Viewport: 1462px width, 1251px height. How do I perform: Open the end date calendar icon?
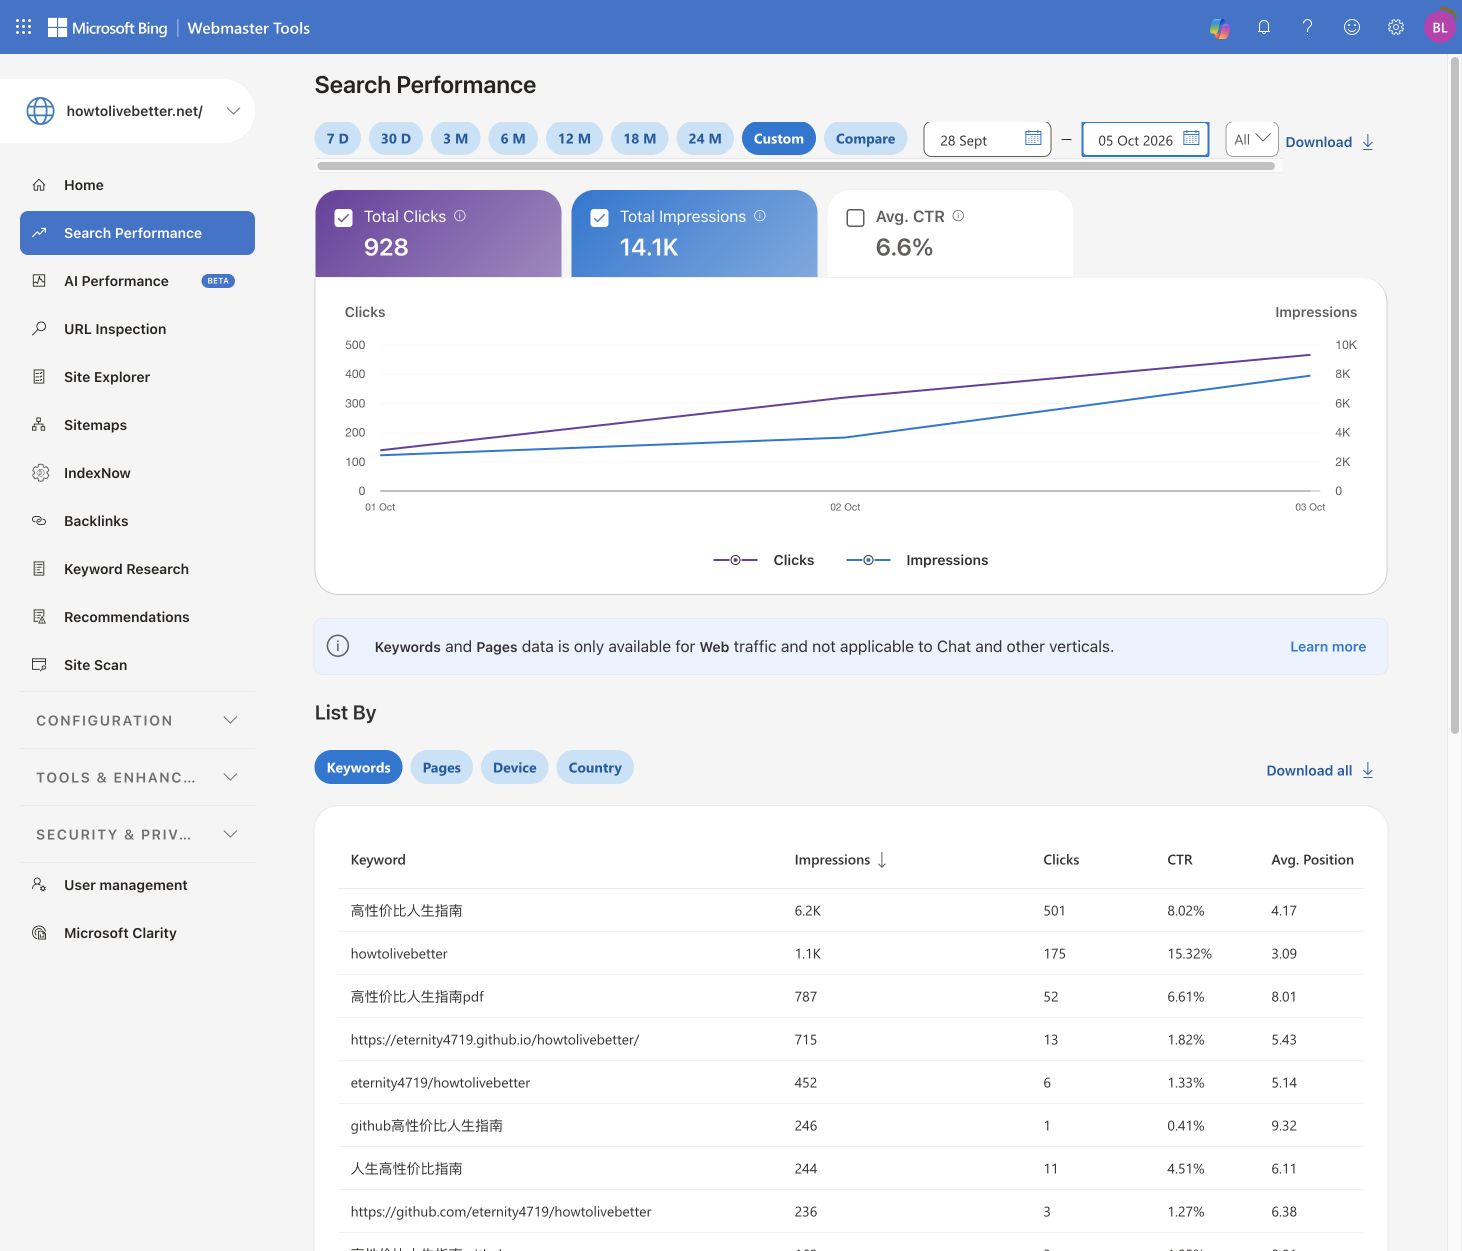[x=1191, y=139]
